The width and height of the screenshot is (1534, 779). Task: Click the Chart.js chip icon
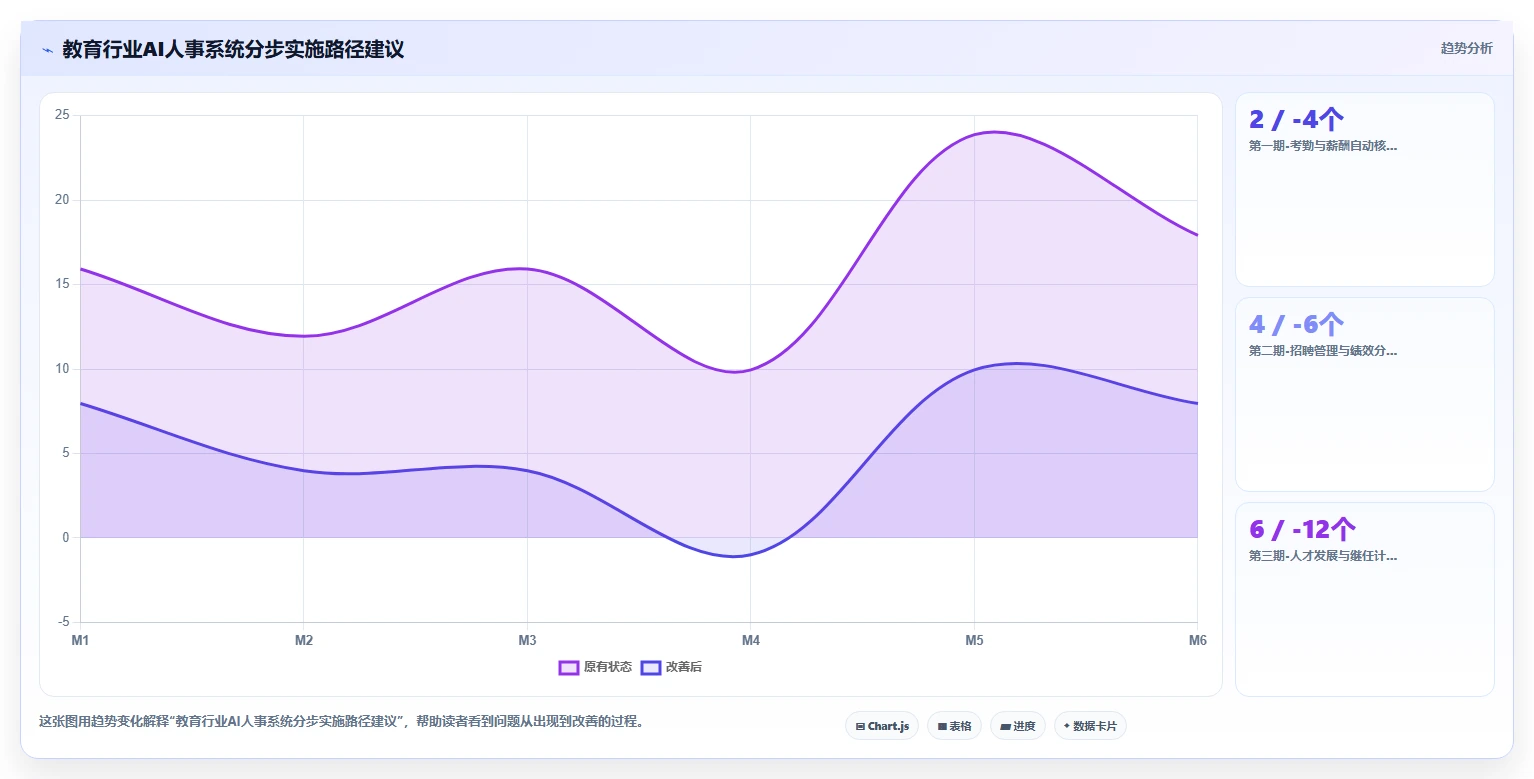tap(860, 726)
